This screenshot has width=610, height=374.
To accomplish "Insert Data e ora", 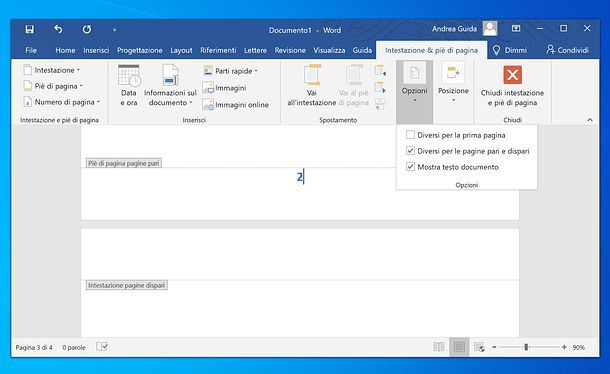I will click(129, 86).
